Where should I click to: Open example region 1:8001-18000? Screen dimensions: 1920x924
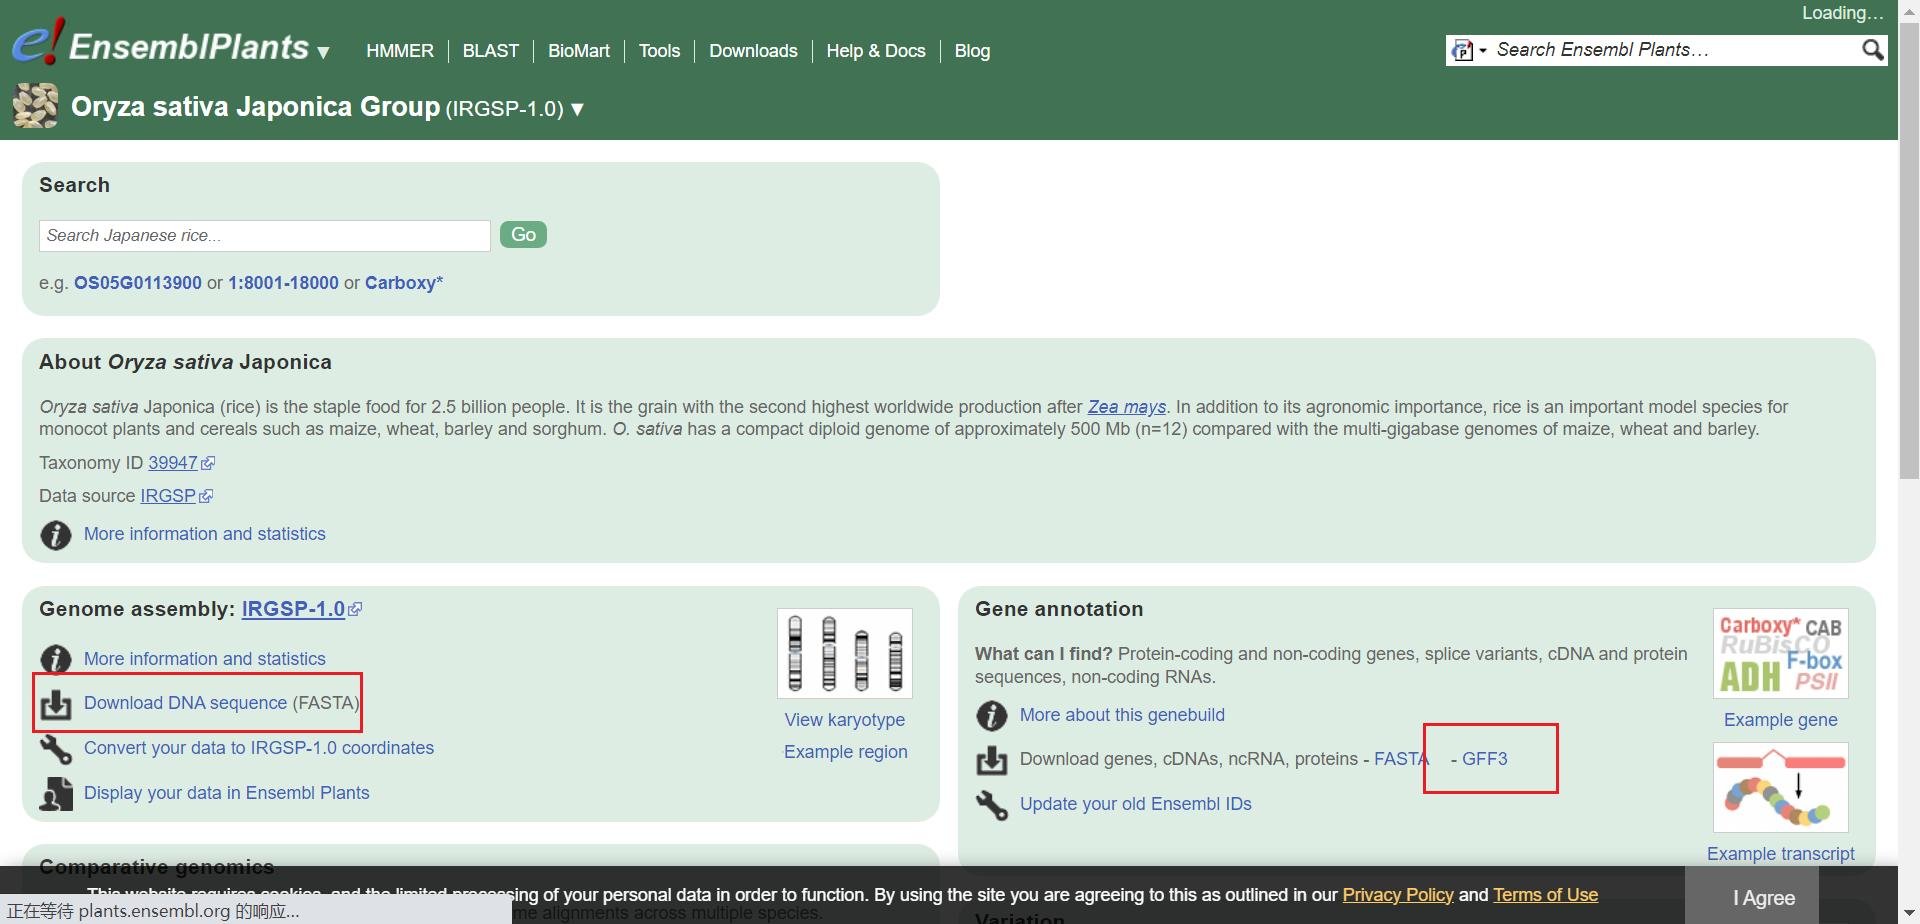click(283, 283)
